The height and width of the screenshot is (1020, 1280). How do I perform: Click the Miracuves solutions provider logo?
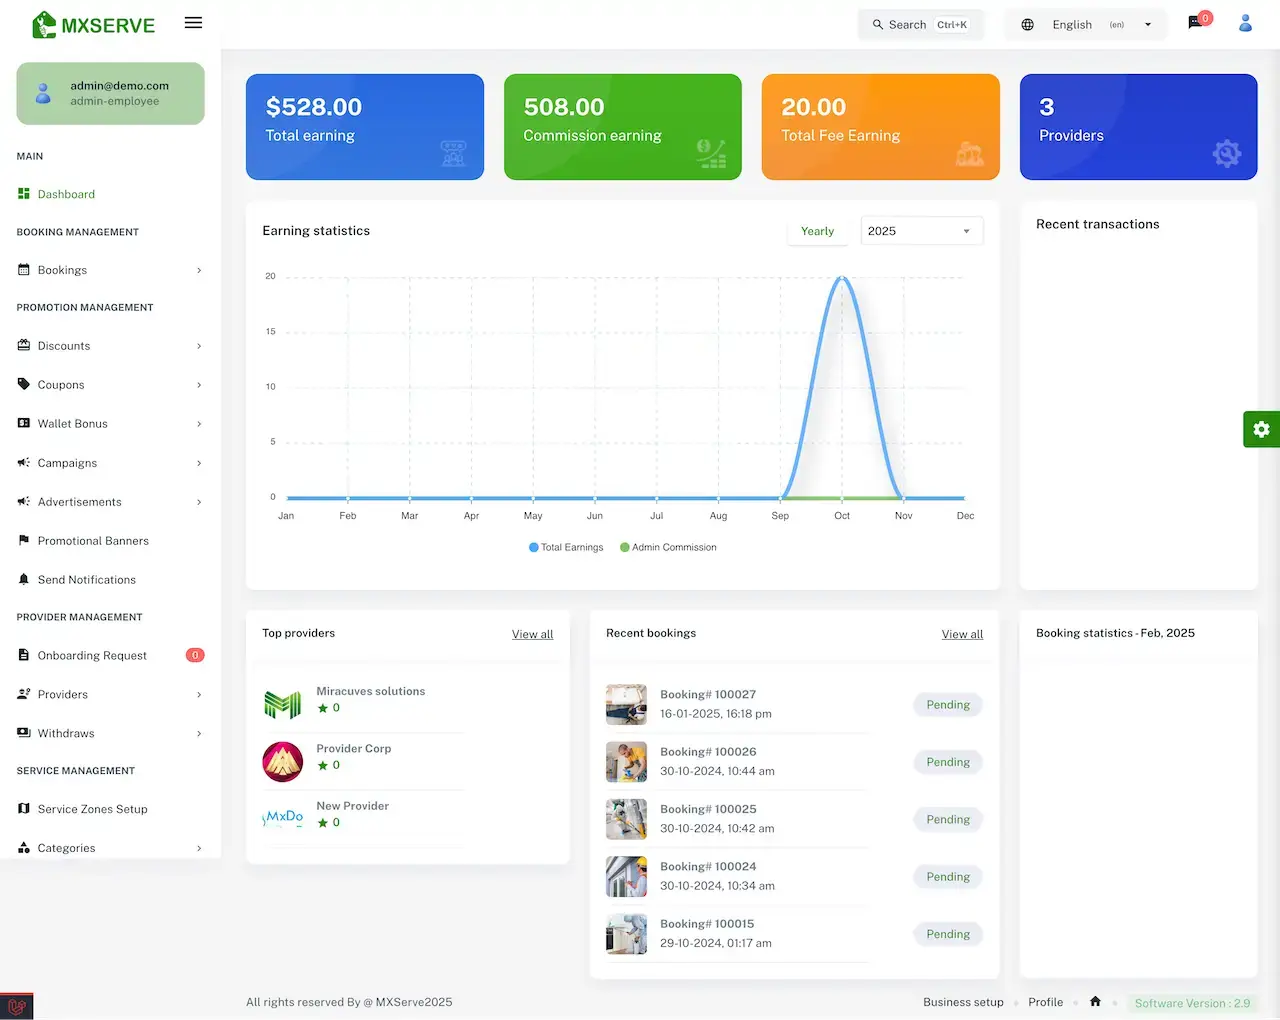click(283, 705)
